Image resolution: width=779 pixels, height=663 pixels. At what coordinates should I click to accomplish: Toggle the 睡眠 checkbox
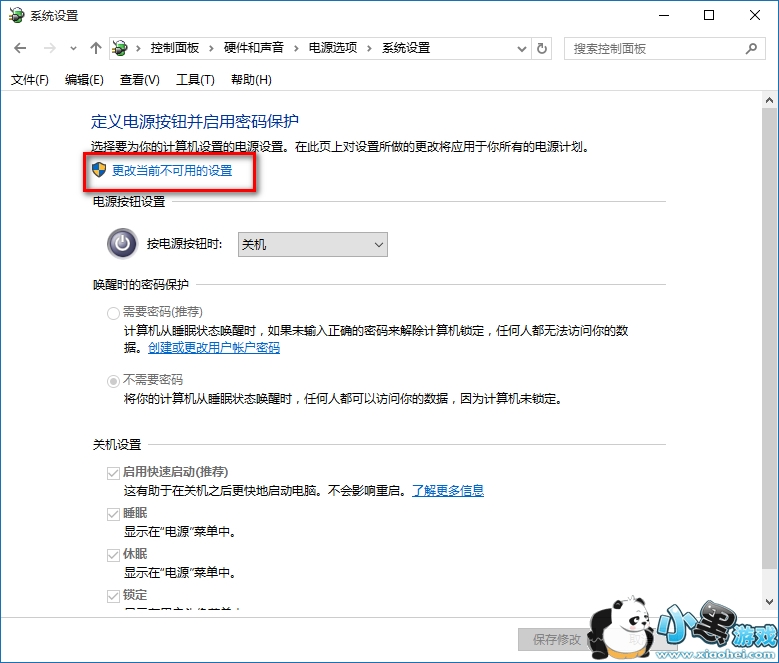tap(113, 514)
